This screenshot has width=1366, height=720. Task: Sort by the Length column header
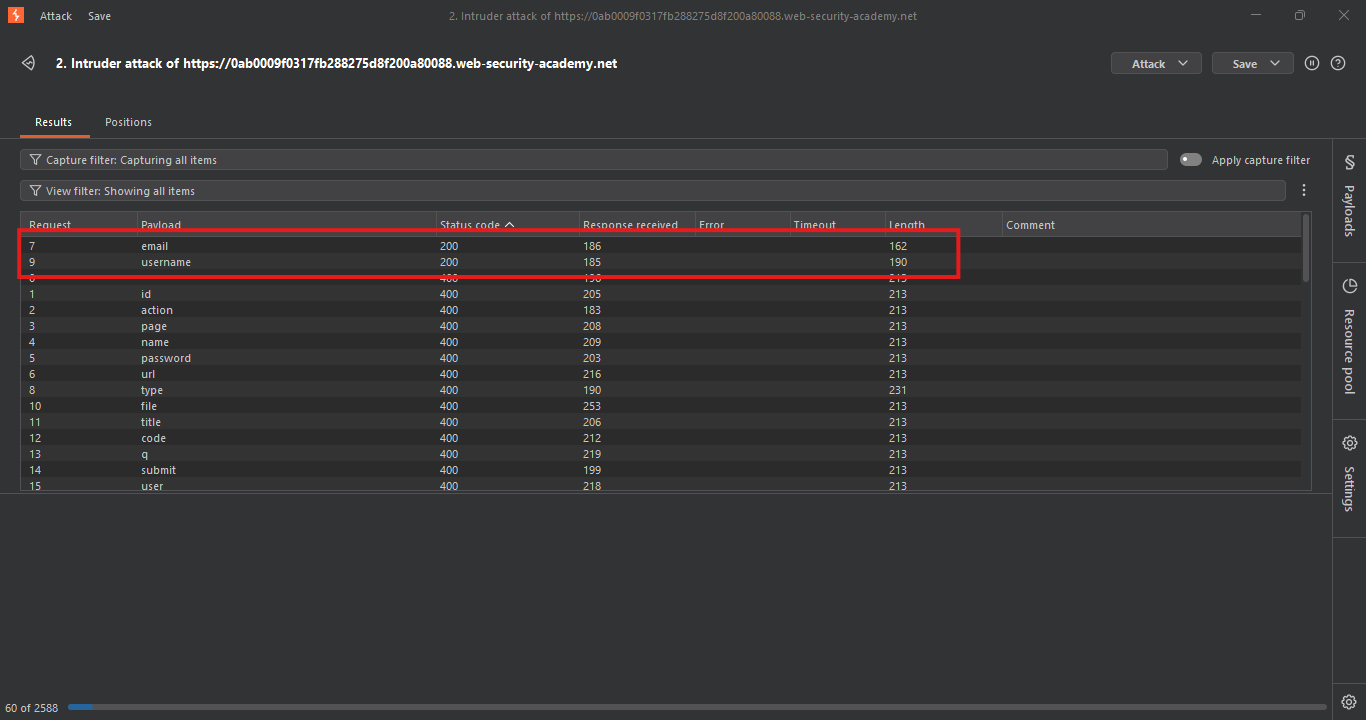point(944,225)
